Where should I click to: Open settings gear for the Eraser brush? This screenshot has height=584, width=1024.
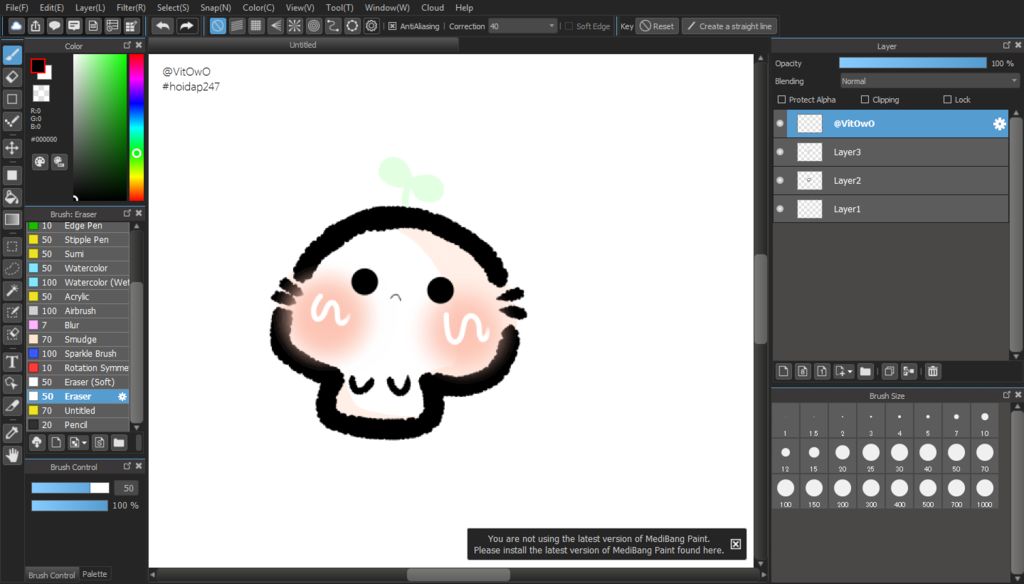pos(122,397)
